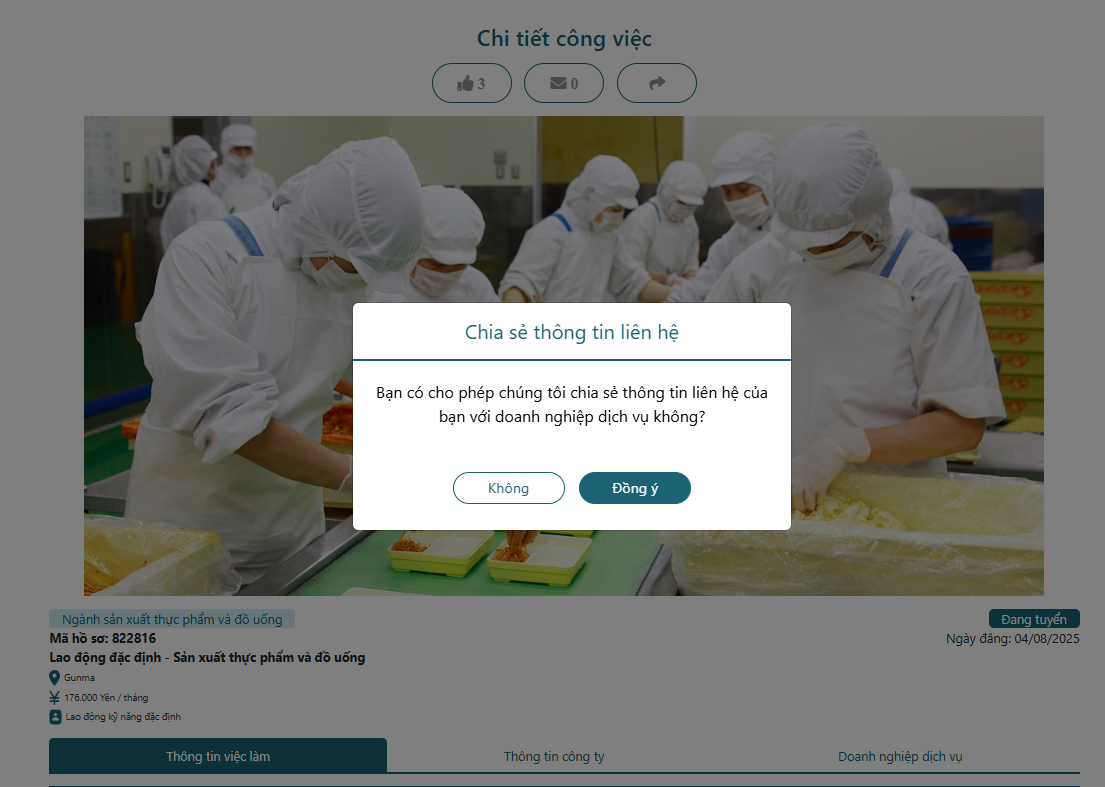The image size is (1105, 787).
Task: Click the thumbs-up like icon
Action: click(465, 84)
